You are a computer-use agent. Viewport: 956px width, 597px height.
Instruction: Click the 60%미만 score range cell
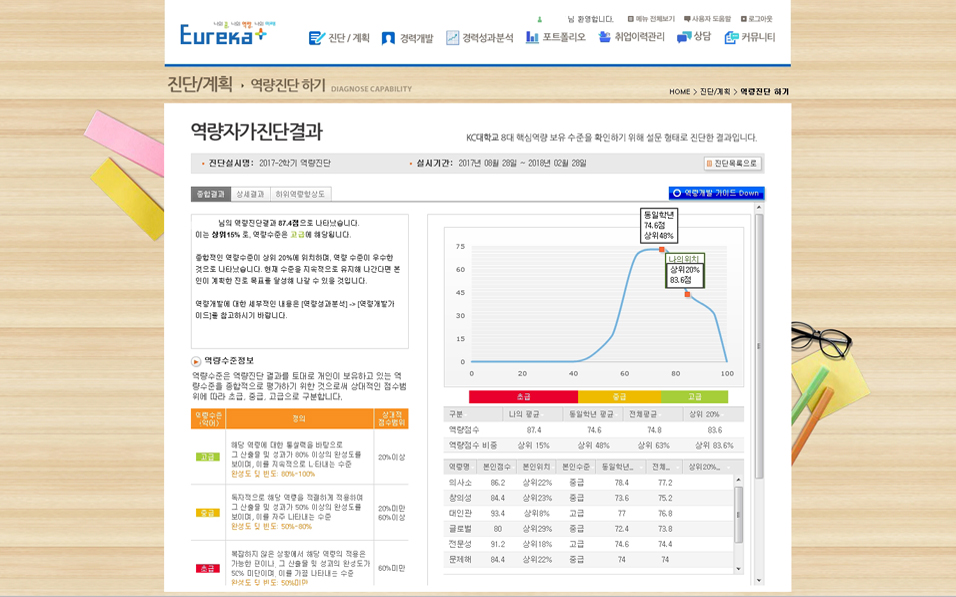point(391,568)
